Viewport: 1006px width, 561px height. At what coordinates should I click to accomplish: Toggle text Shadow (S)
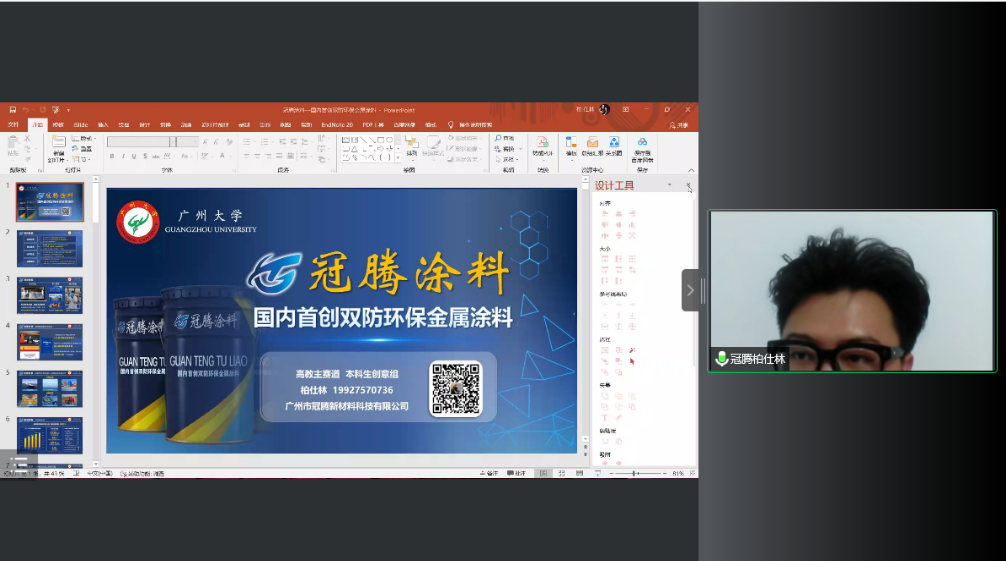pos(145,156)
